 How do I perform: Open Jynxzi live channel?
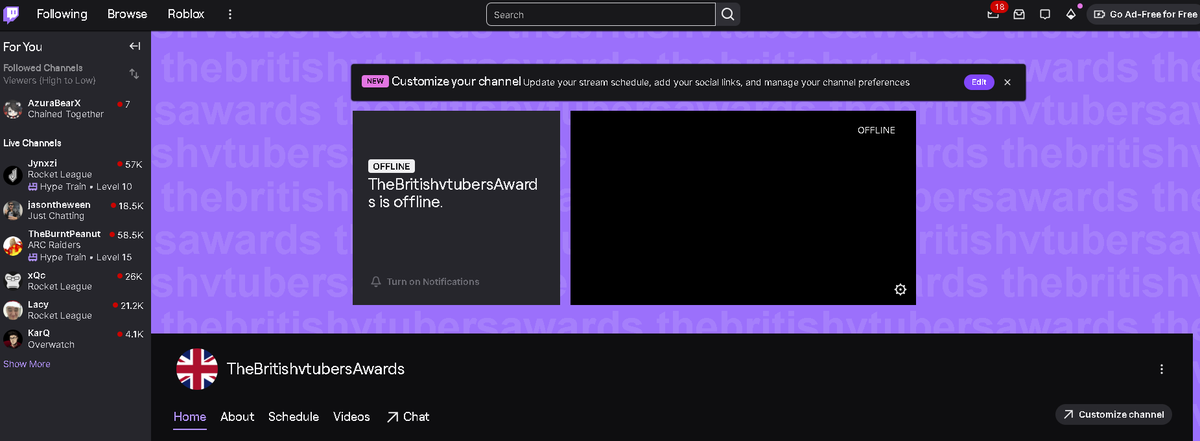pos(75,174)
